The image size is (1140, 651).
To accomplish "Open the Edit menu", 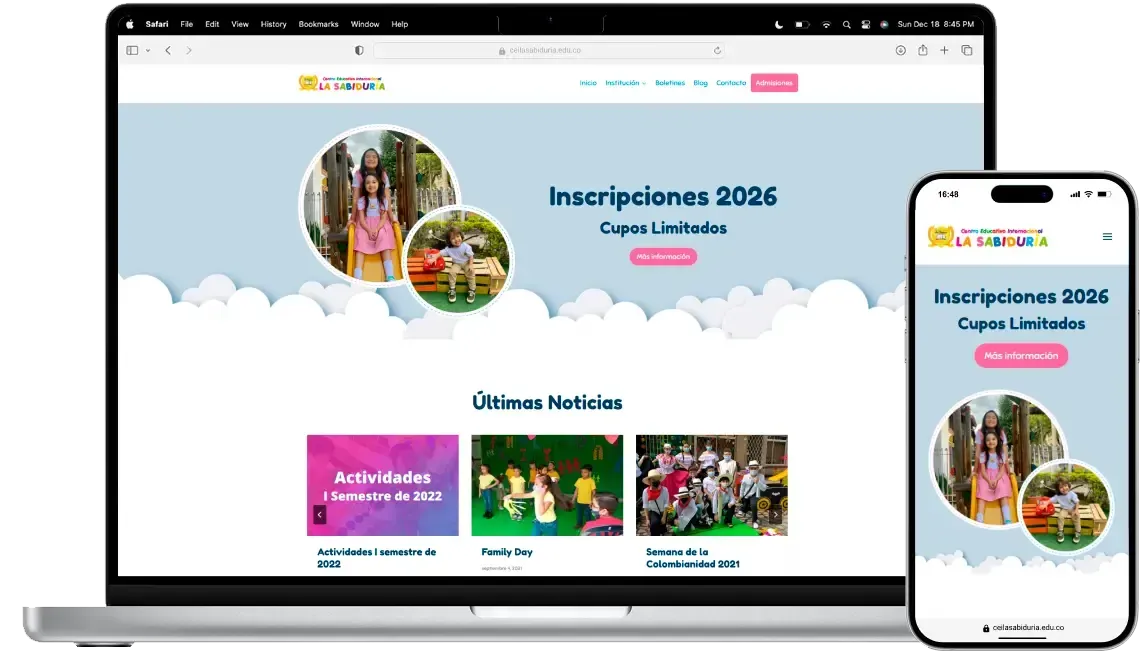I will [x=212, y=24].
